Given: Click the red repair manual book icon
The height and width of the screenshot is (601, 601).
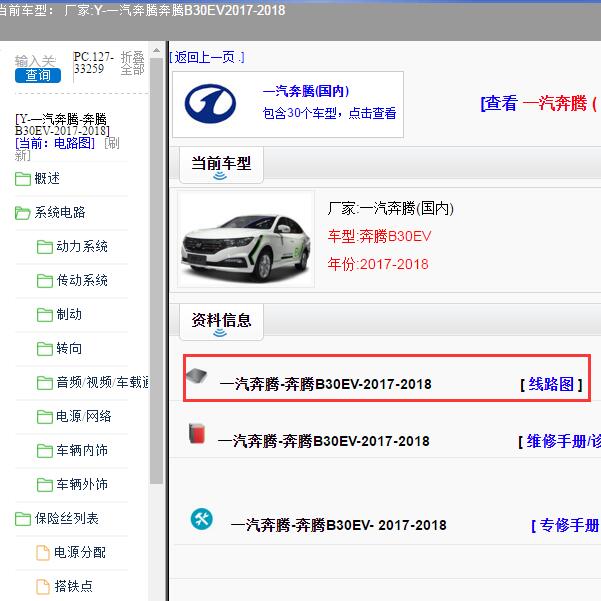Looking at the screenshot, I should point(197,433).
